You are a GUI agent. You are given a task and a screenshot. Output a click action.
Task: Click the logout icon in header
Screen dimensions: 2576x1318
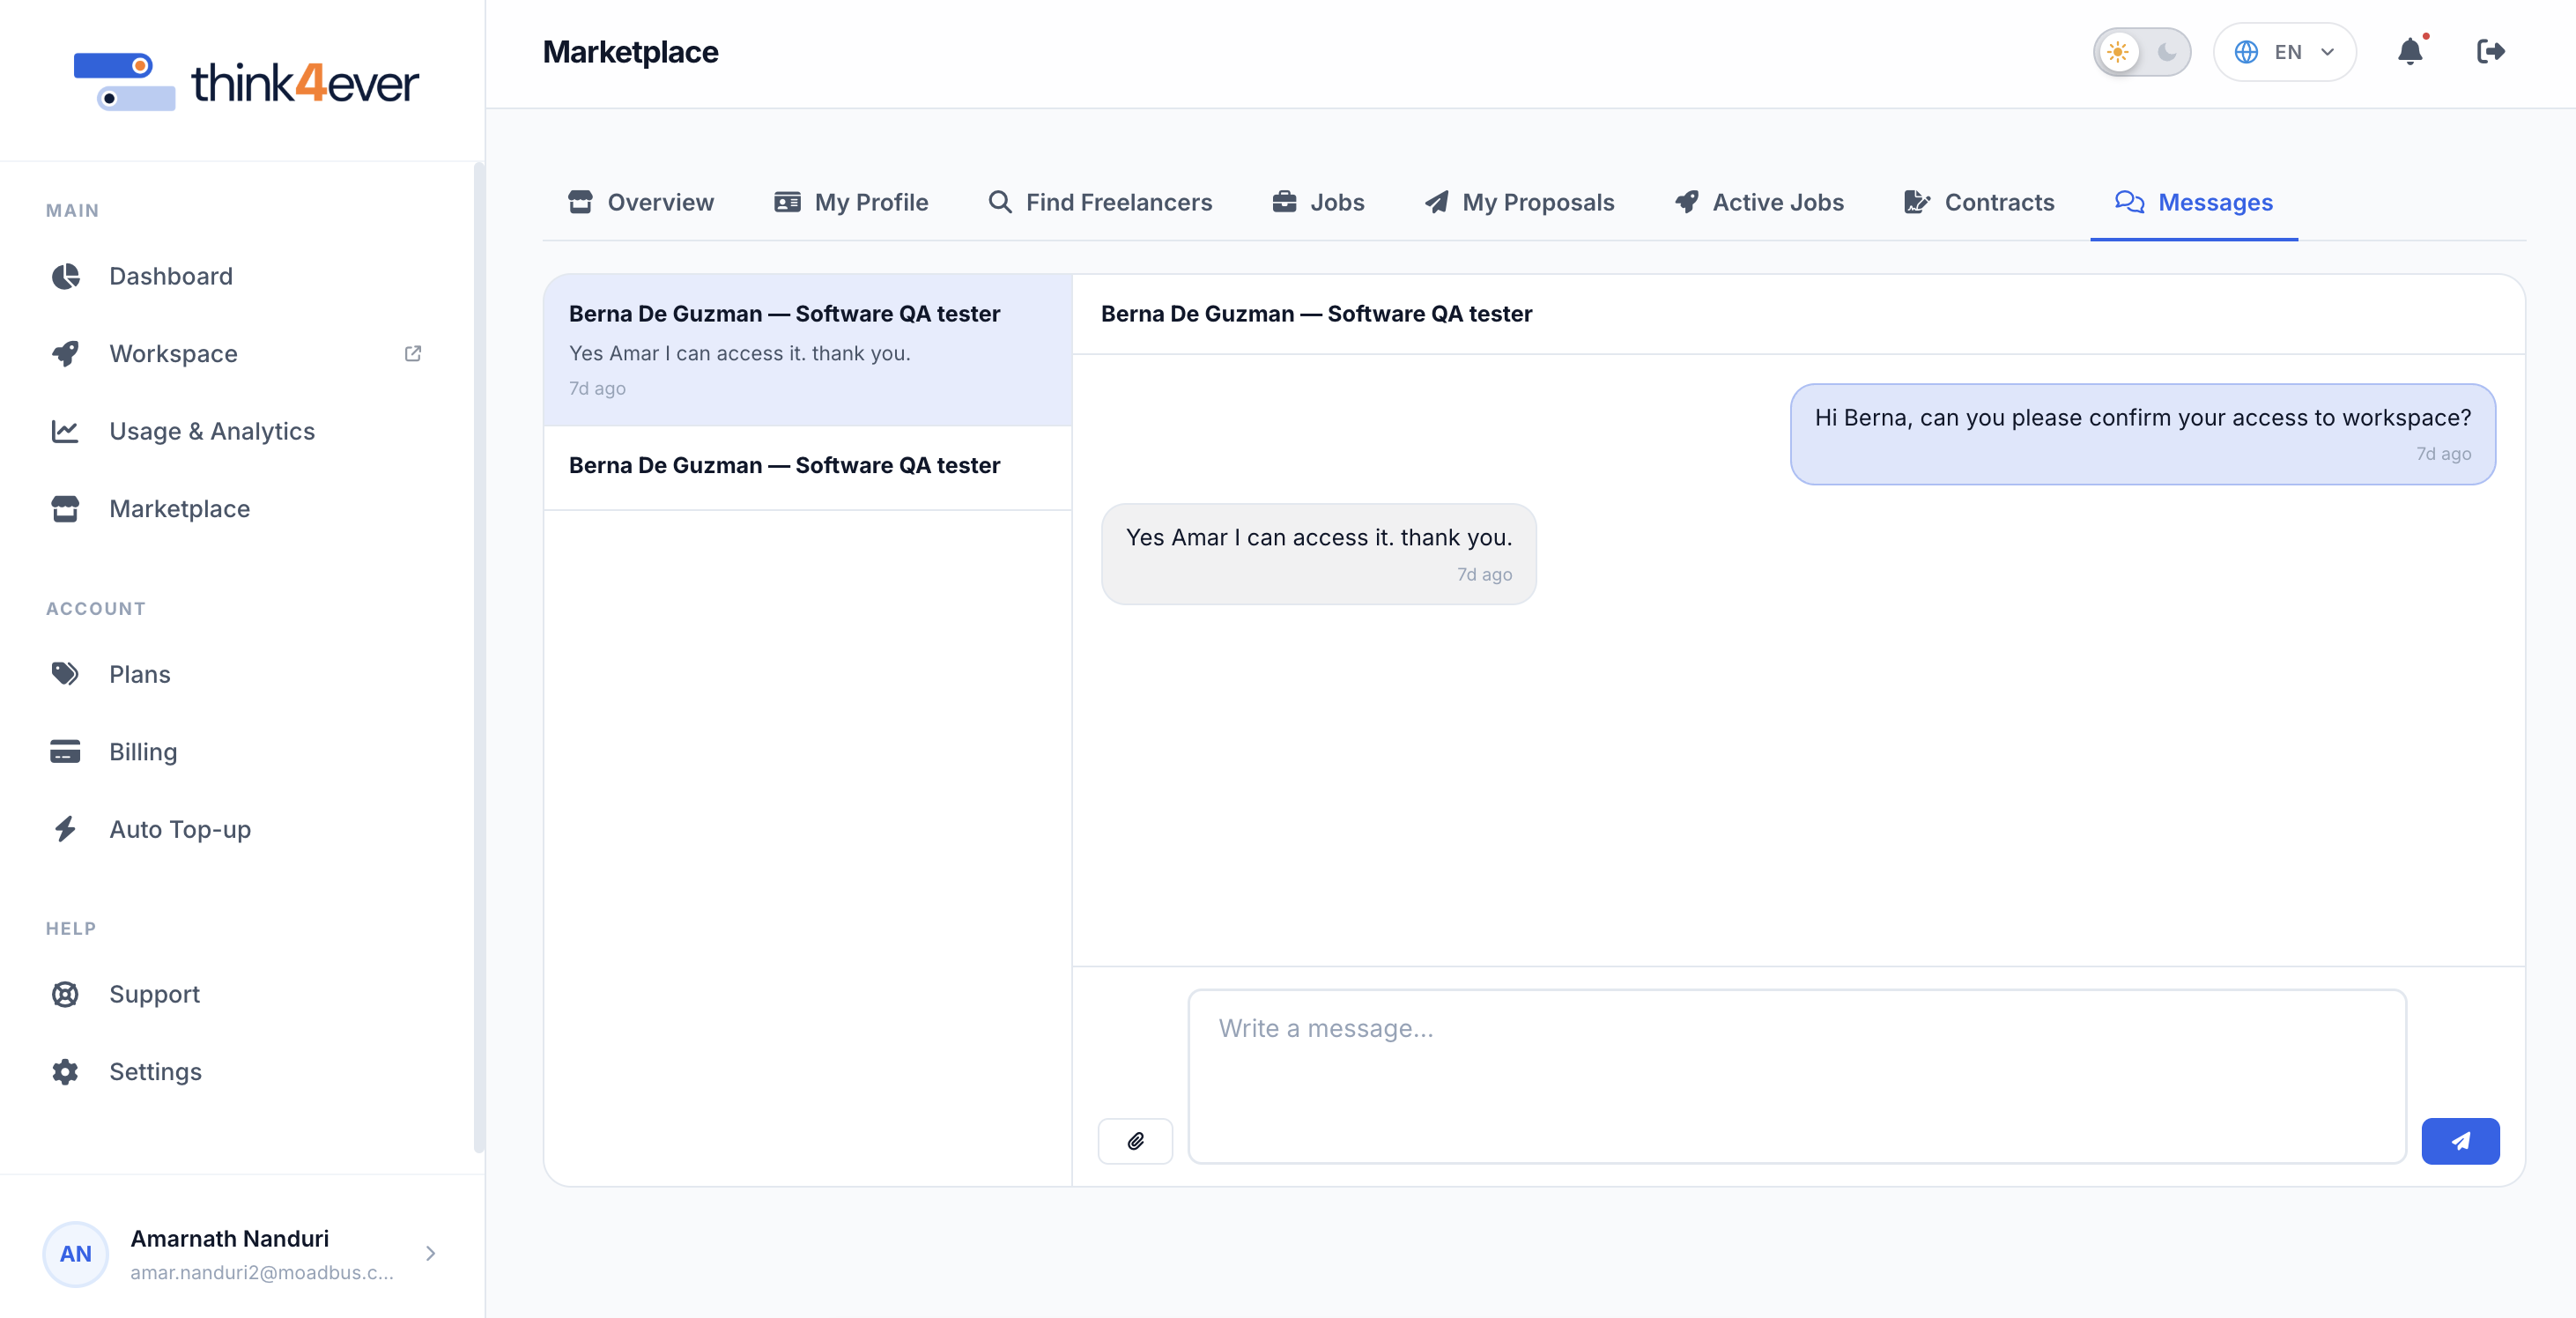(2490, 52)
